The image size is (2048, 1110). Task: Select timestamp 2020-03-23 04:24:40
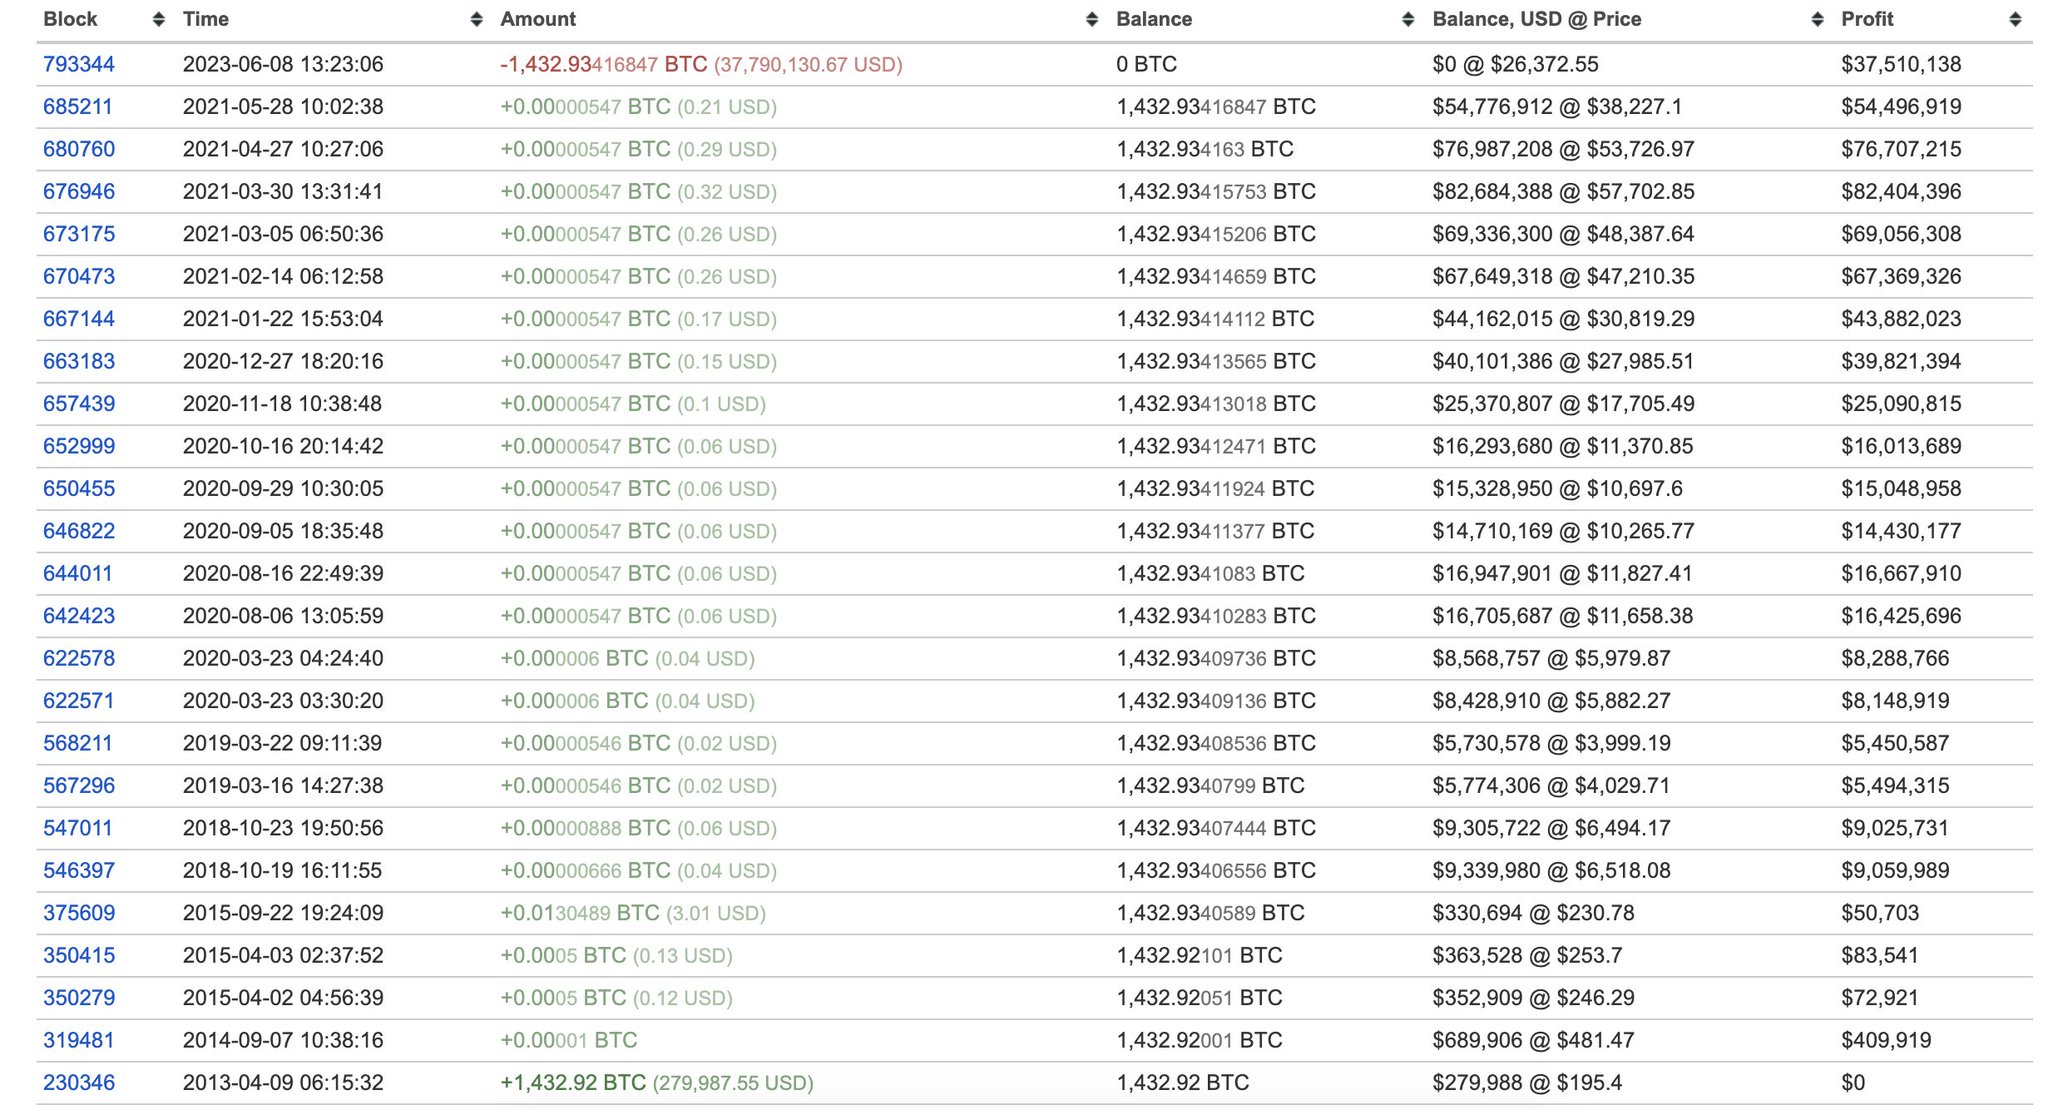(283, 660)
